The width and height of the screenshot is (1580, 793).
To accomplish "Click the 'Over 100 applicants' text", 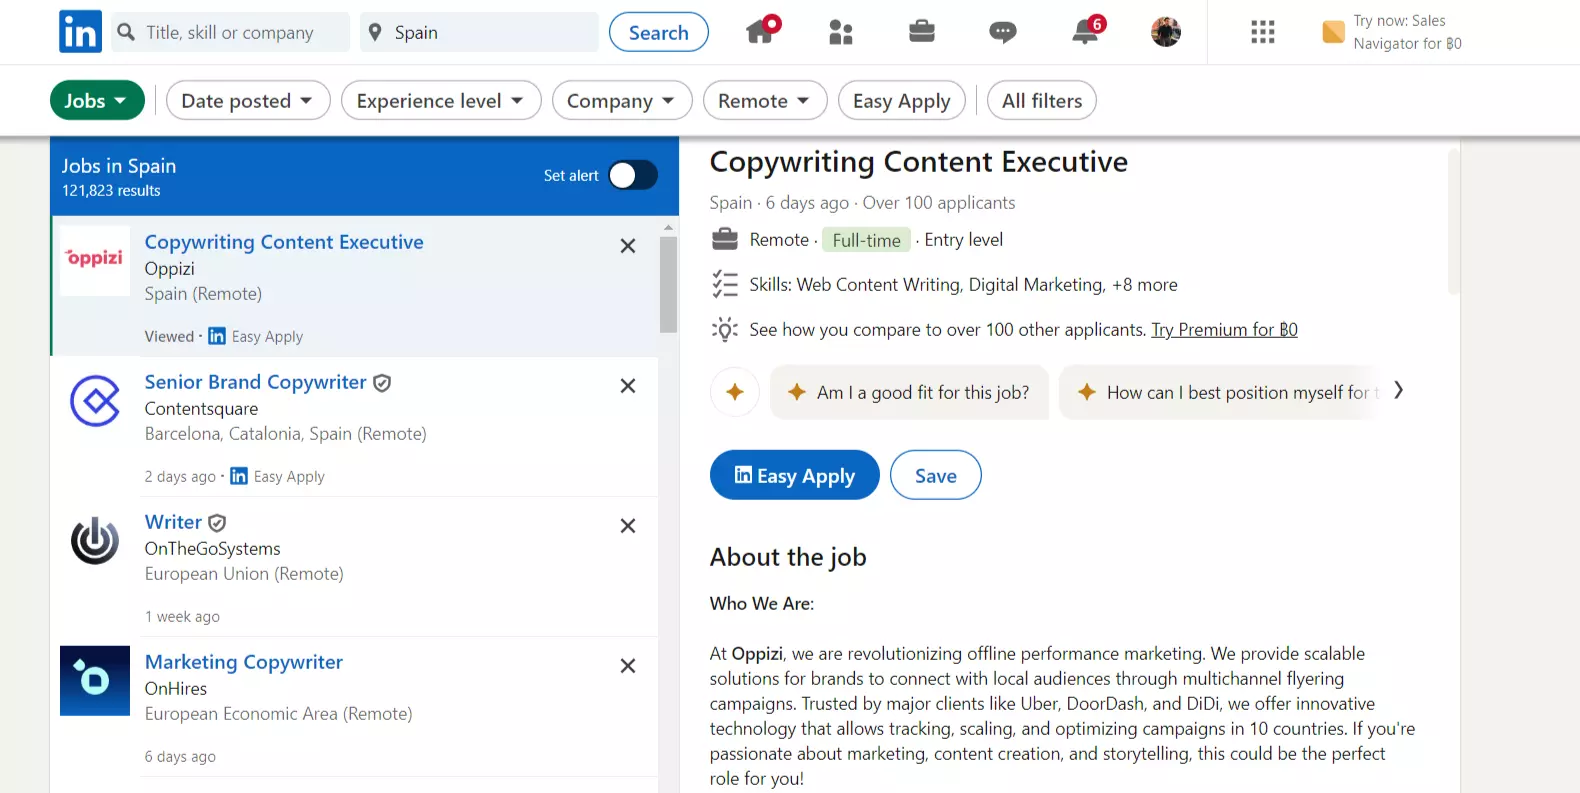I will pyautogui.click(x=939, y=203).
